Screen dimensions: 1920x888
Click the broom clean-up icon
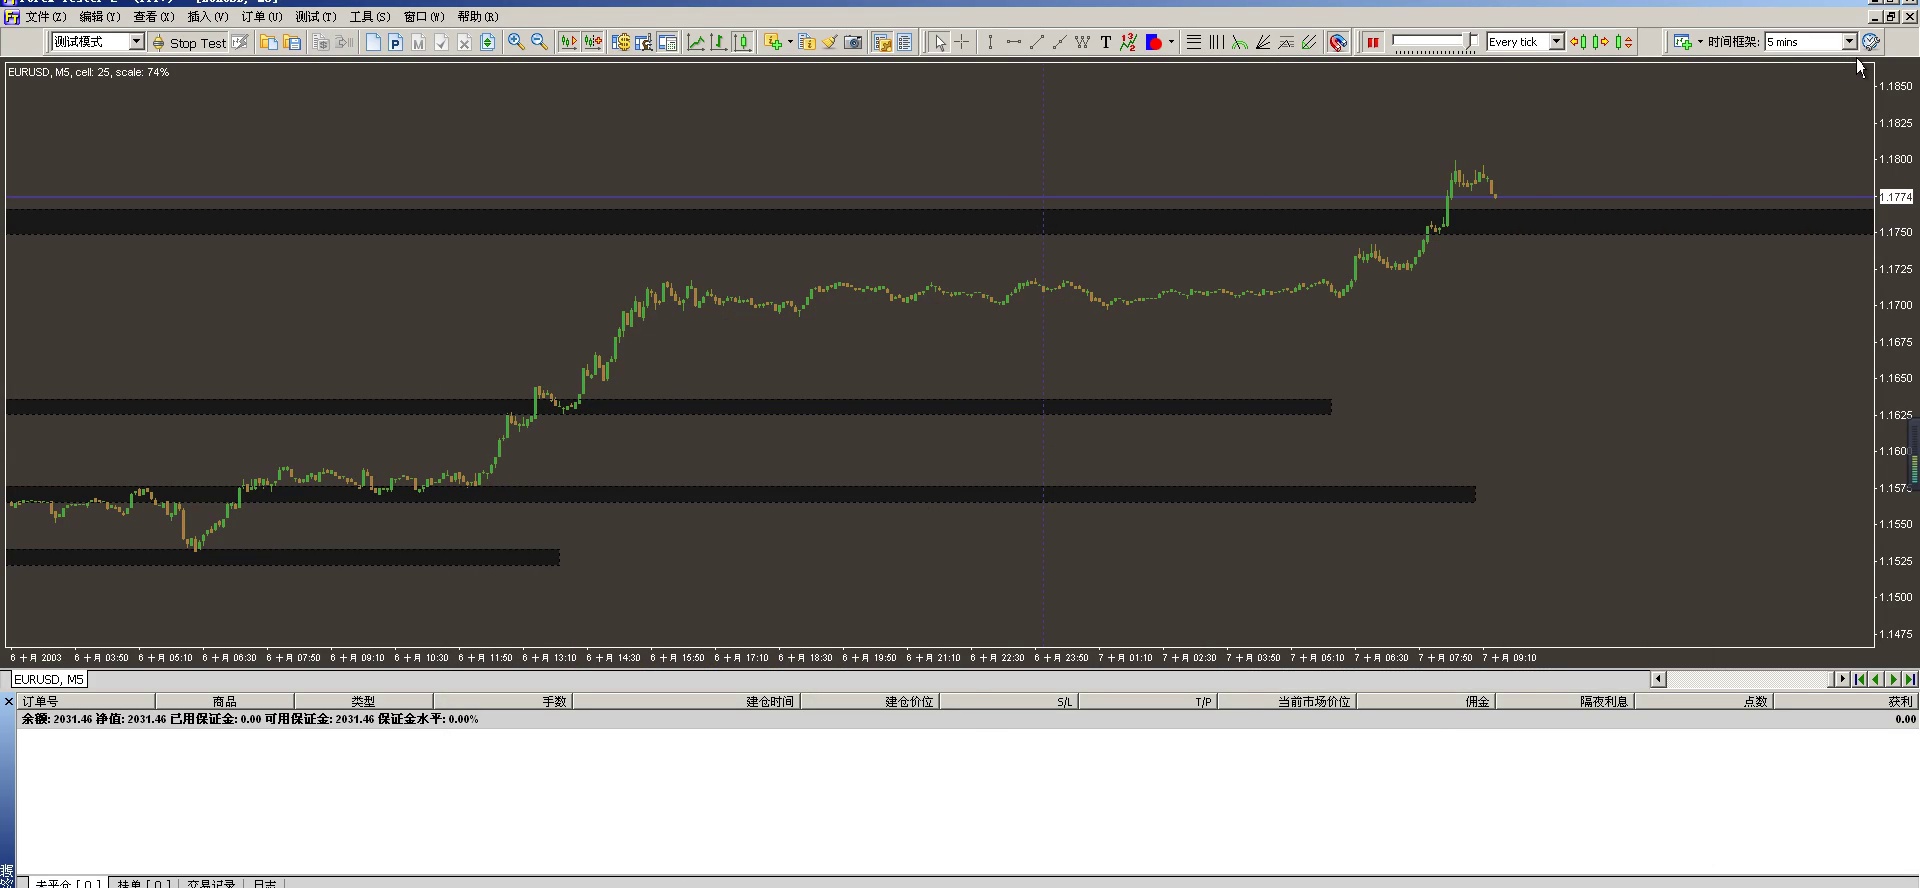830,42
